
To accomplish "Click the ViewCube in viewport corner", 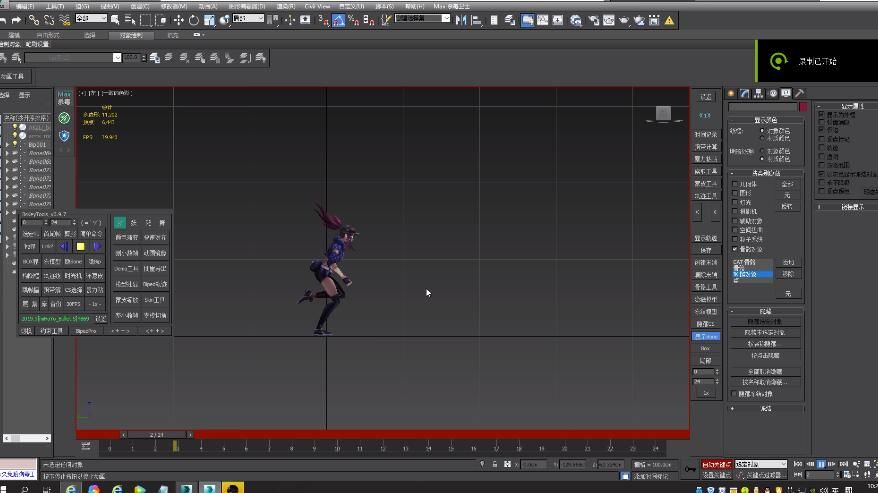I will (x=664, y=114).
